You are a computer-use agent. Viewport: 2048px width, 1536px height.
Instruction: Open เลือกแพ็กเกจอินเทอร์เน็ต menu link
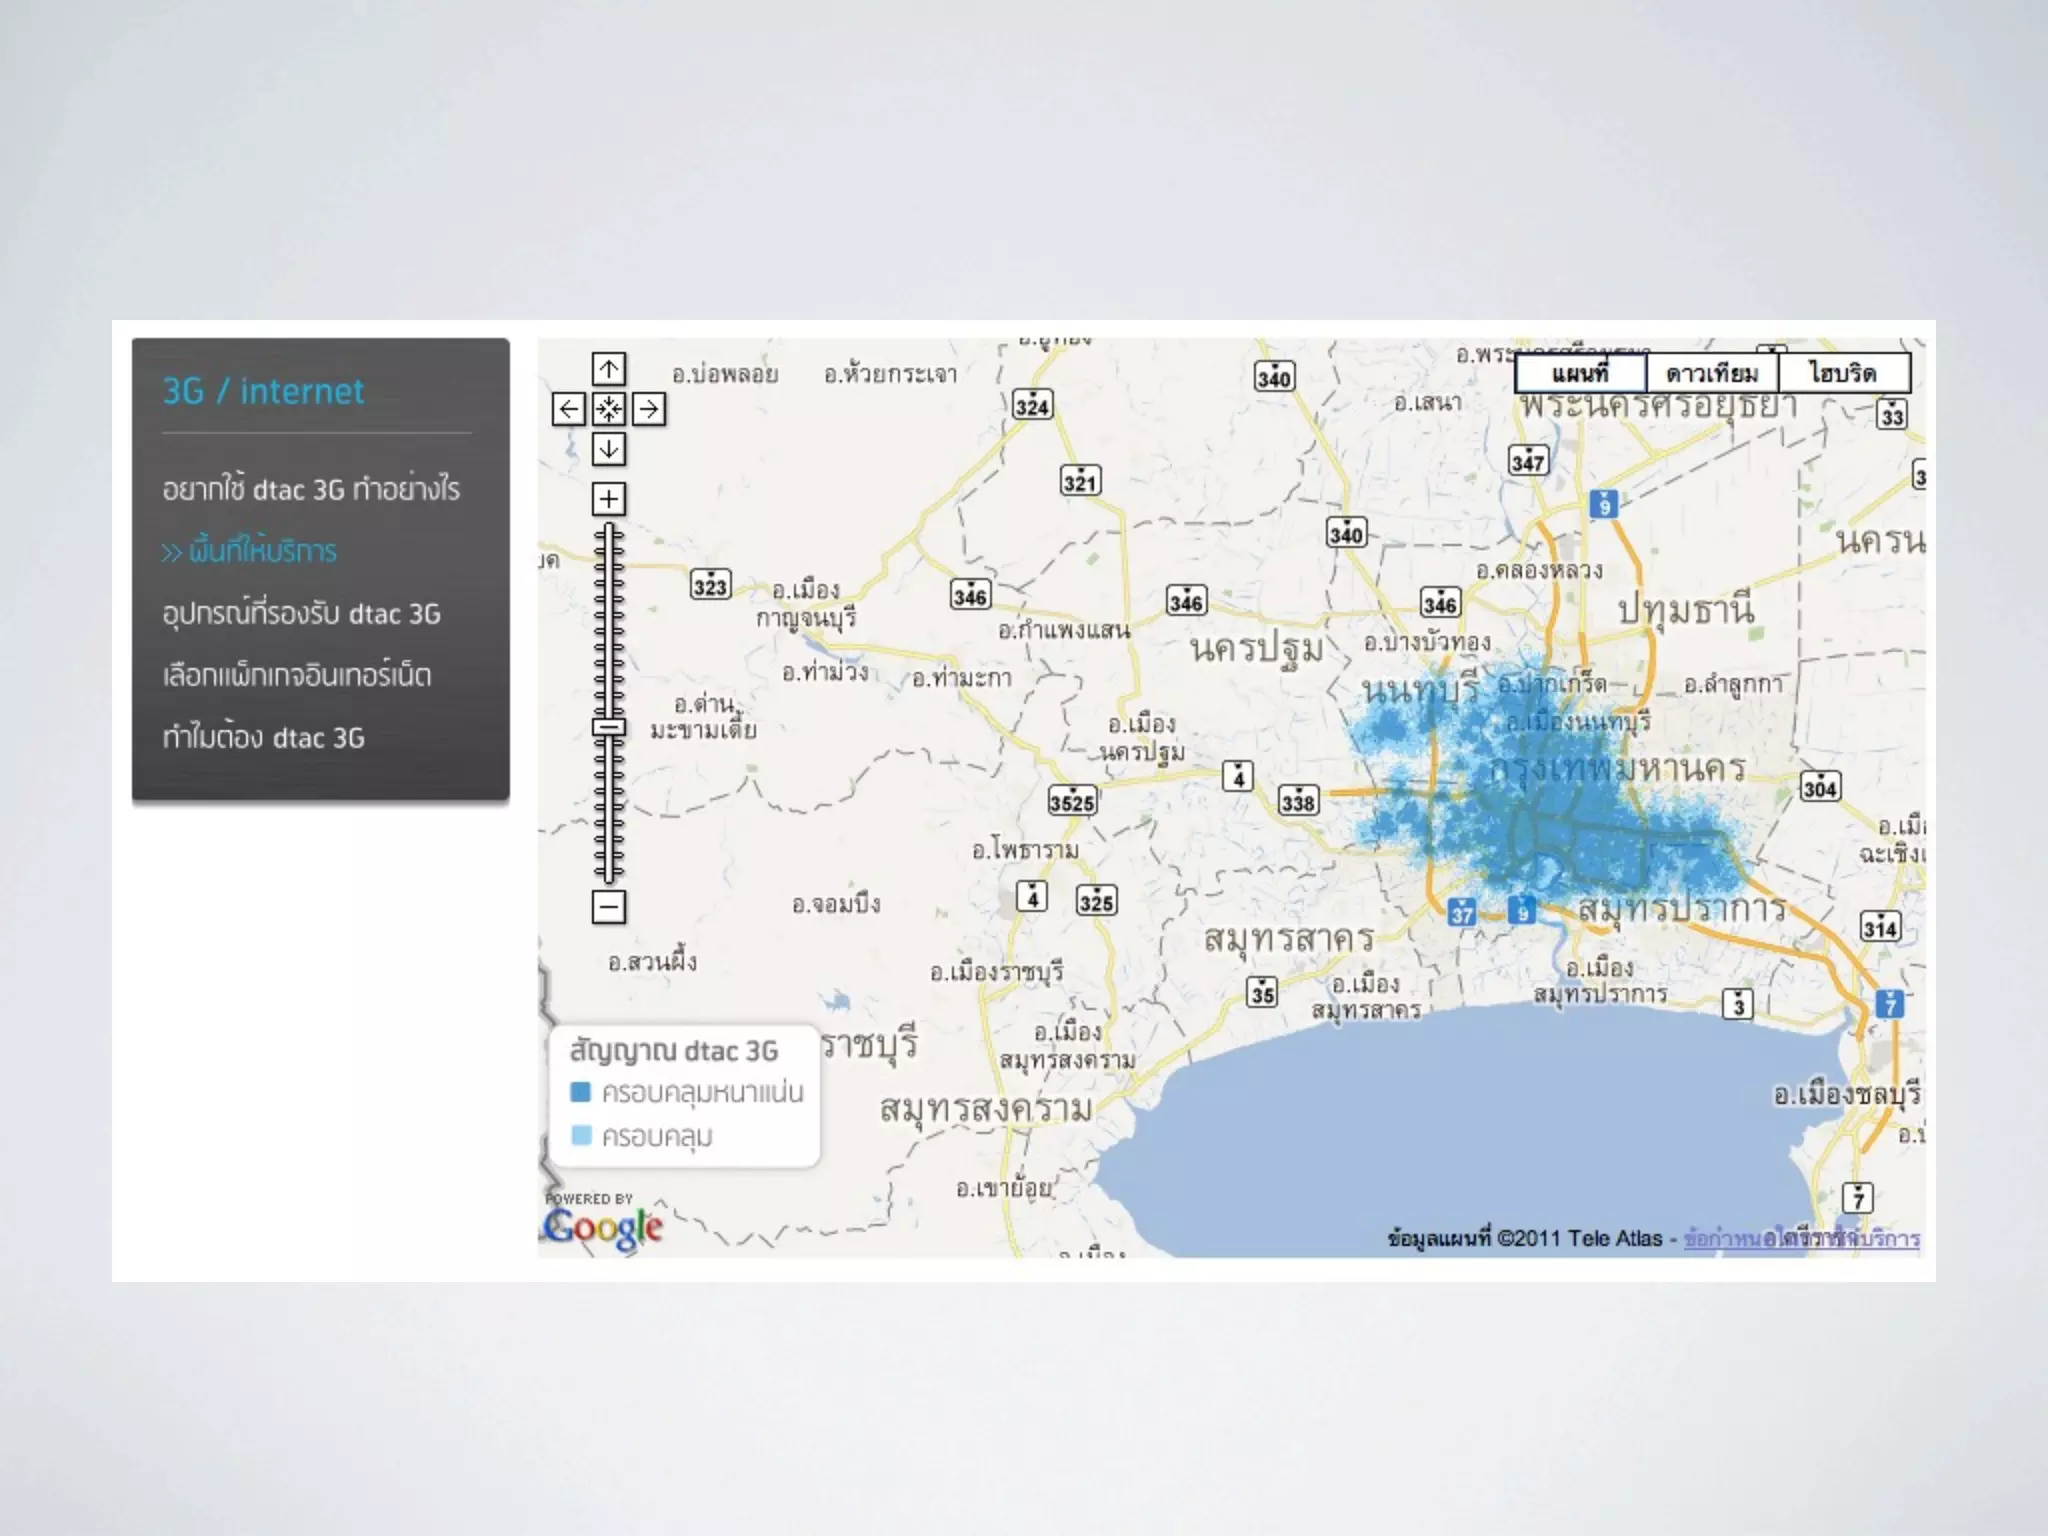[x=297, y=675]
